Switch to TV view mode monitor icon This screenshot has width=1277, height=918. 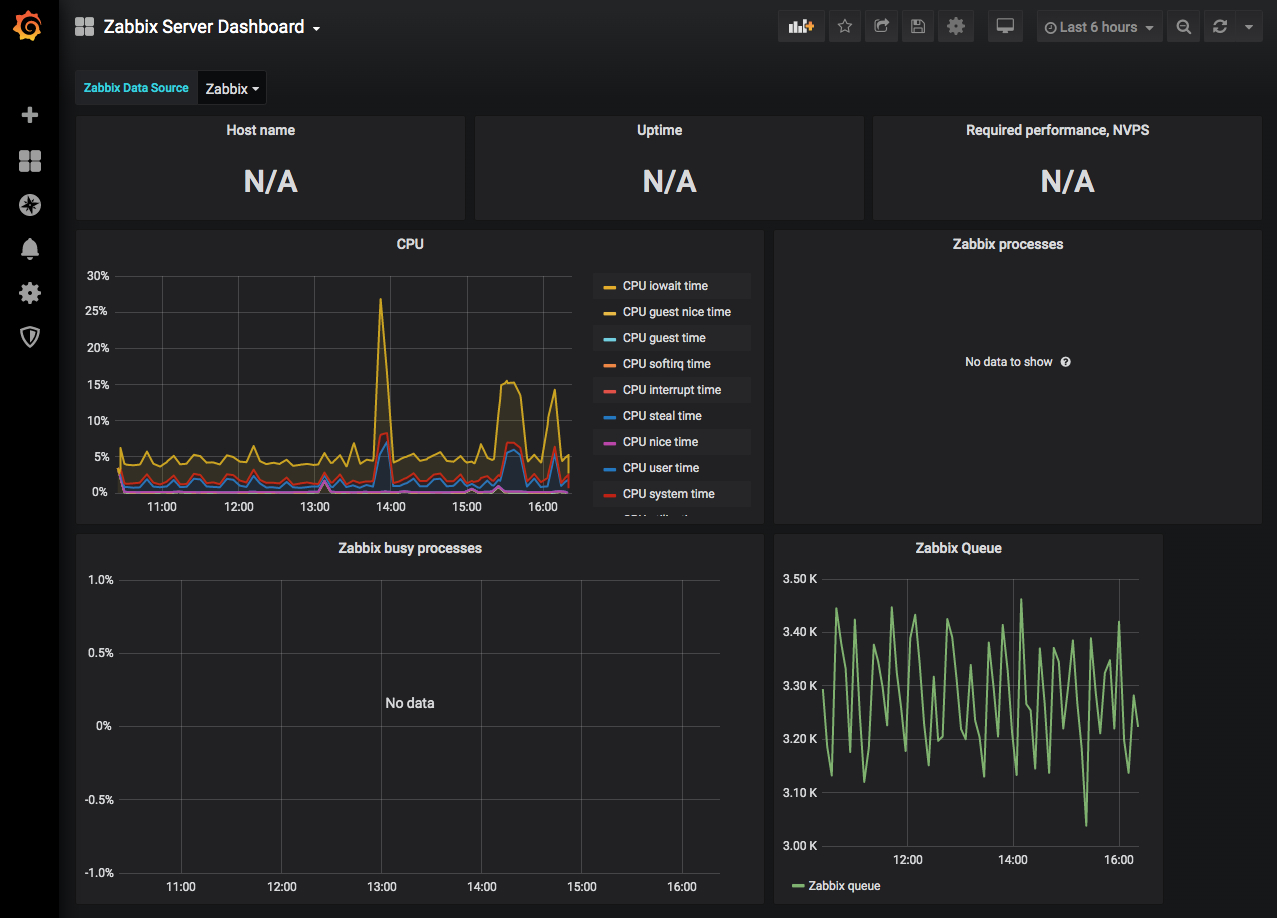pyautogui.click(x=1006, y=27)
